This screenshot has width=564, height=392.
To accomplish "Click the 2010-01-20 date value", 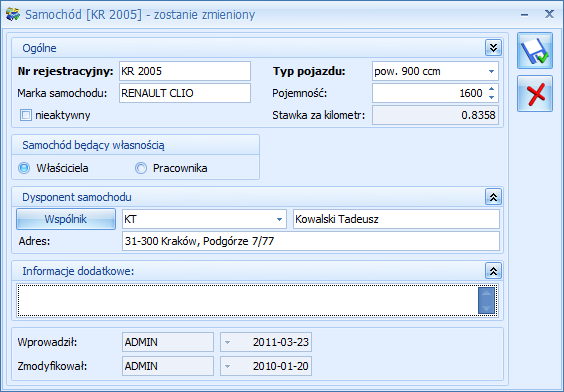I will 281,366.
